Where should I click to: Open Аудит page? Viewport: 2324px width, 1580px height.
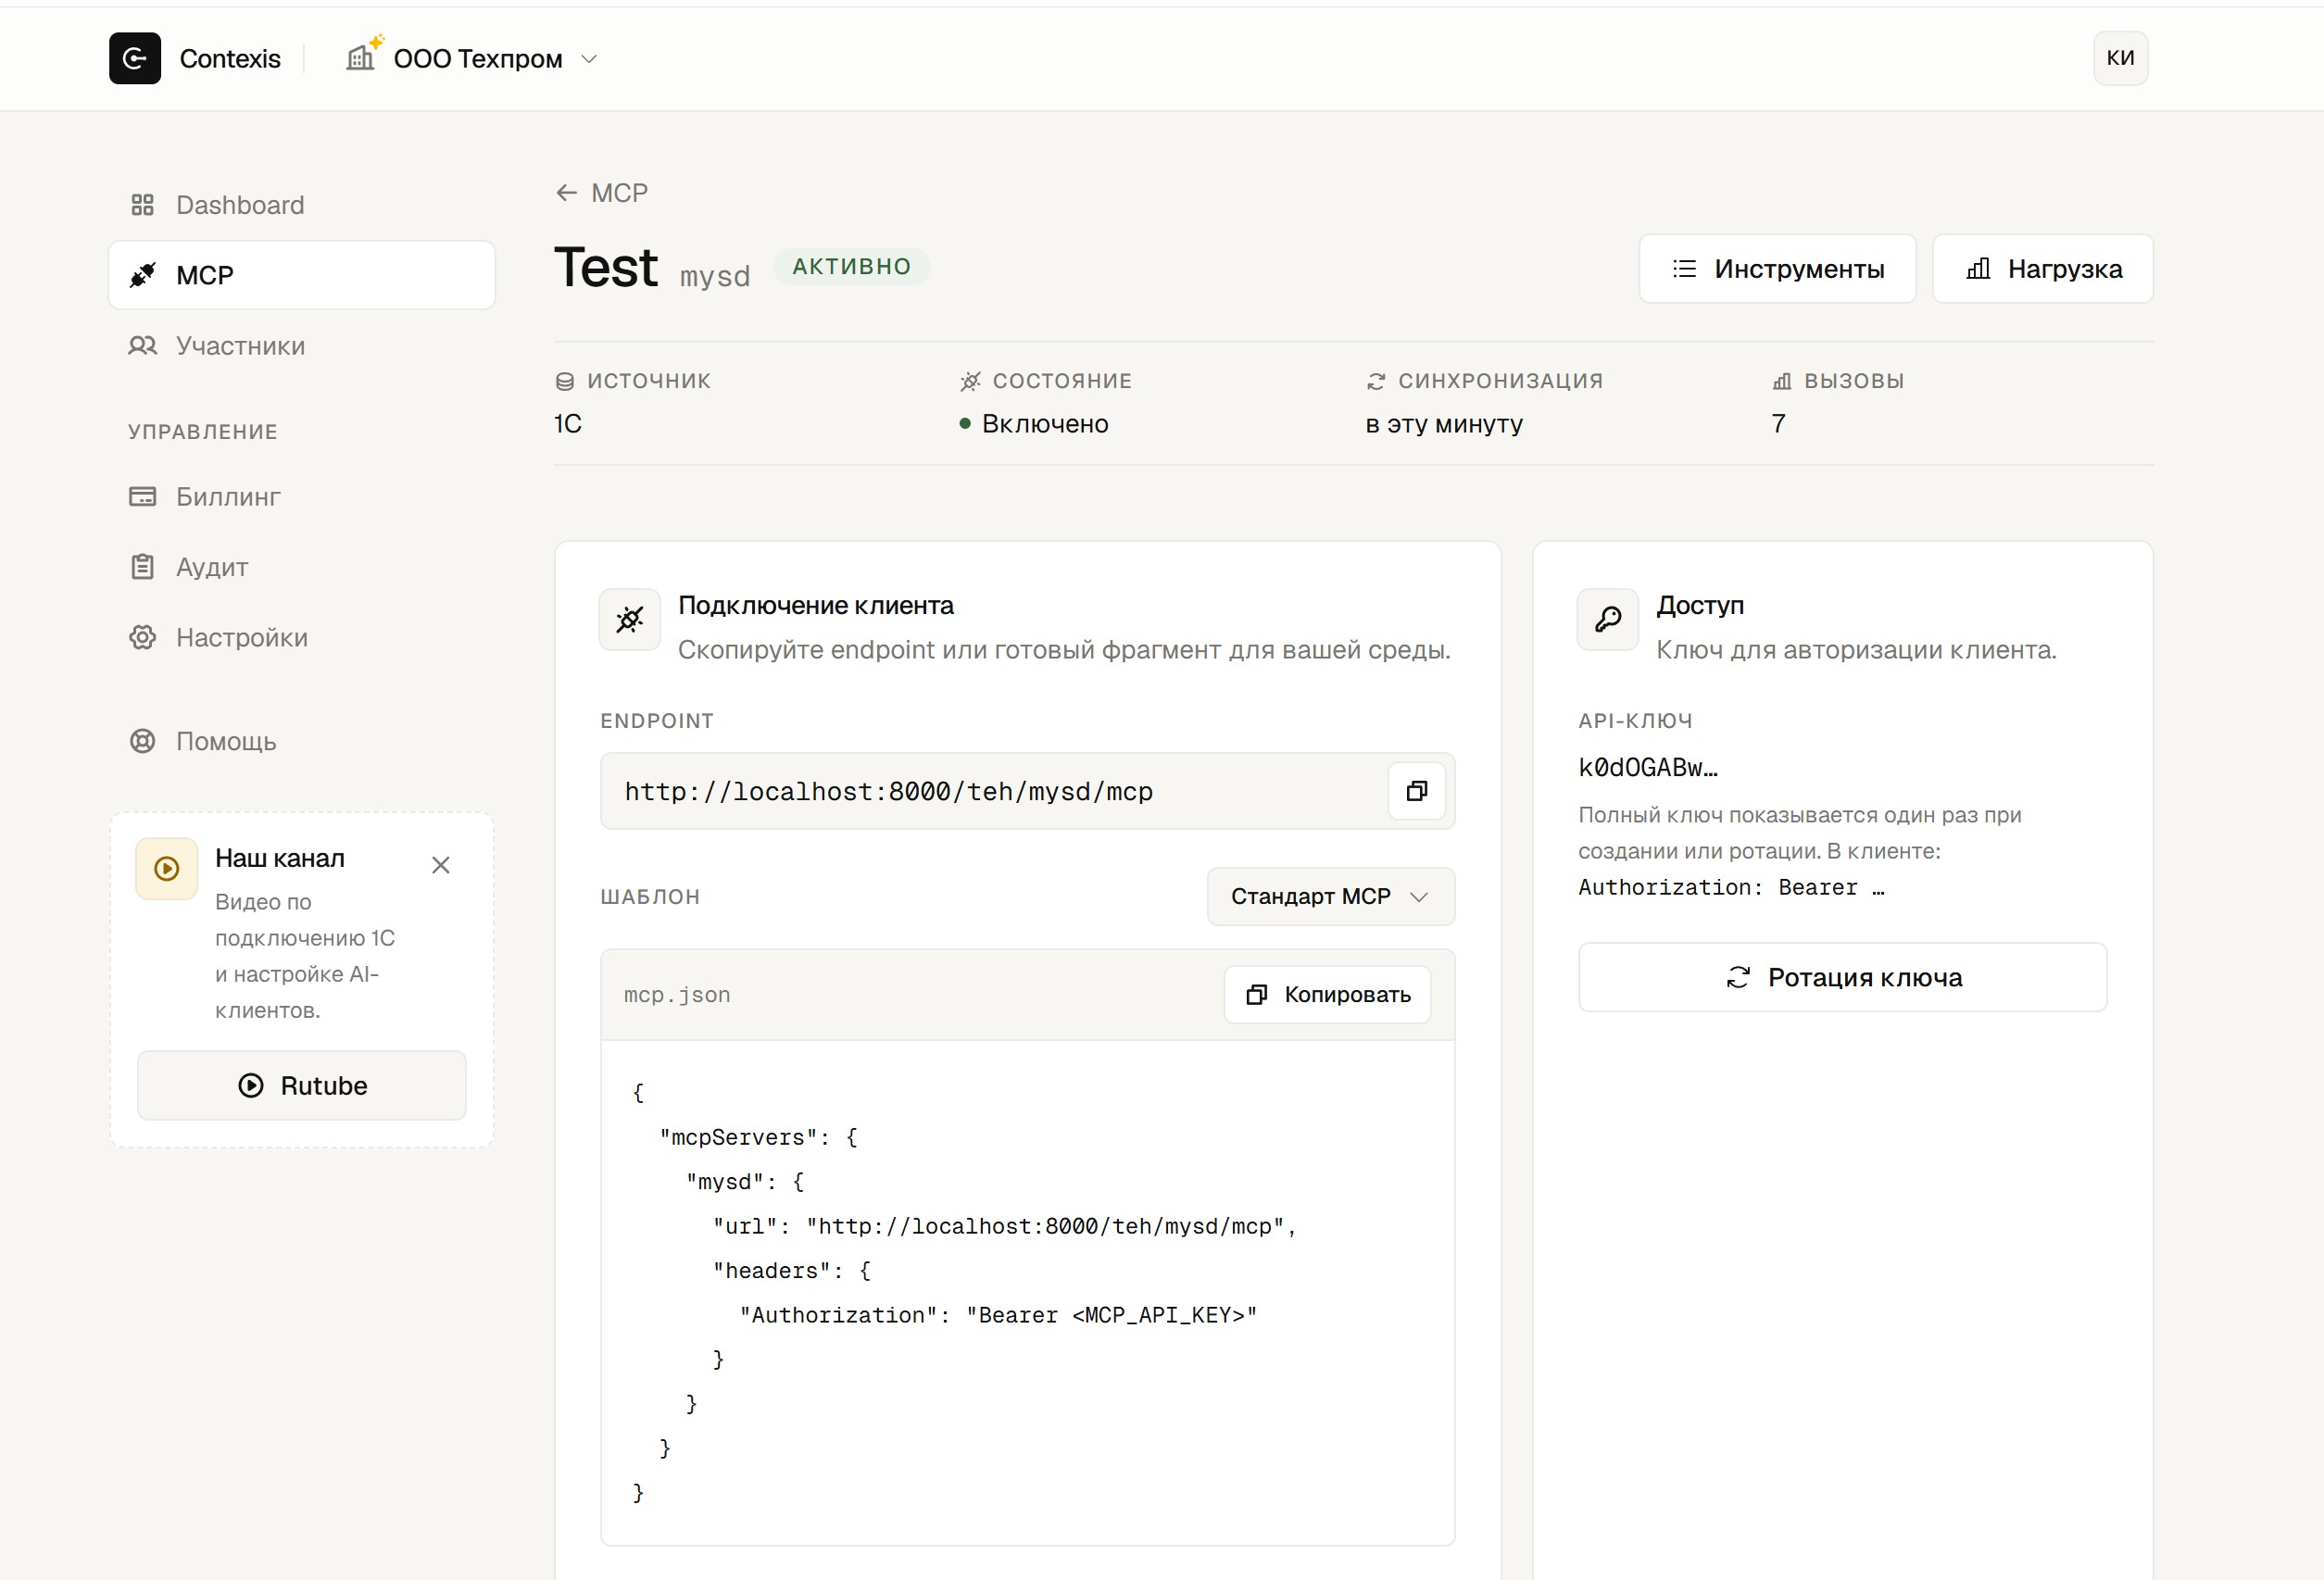tap(301, 567)
